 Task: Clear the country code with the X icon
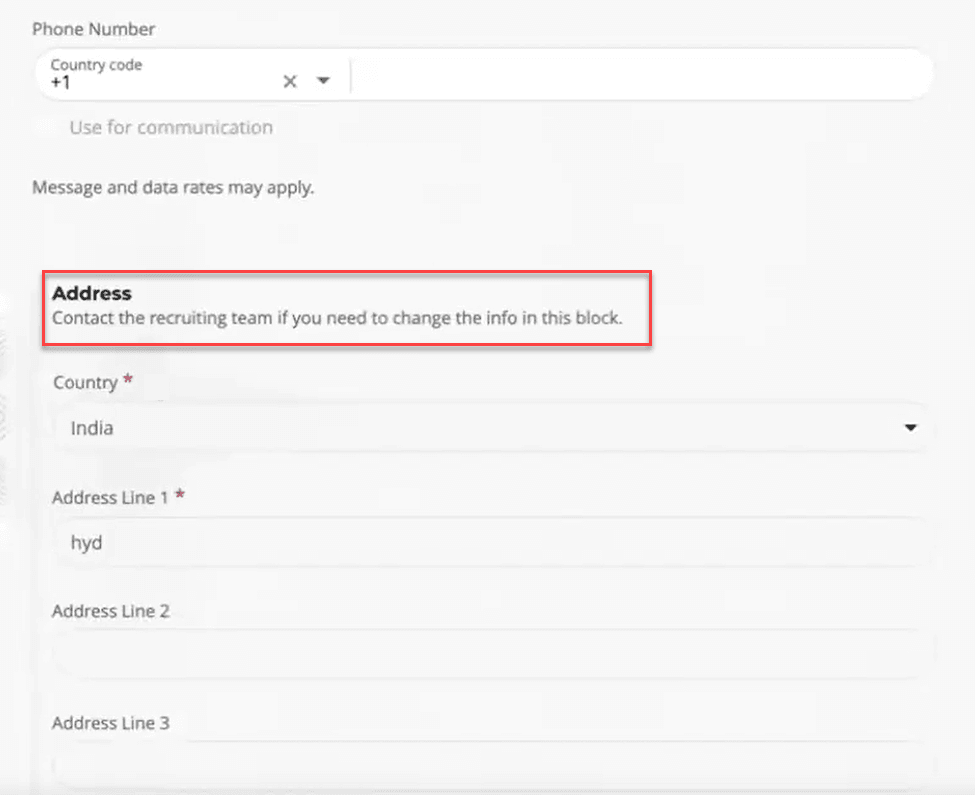pos(290,81)
